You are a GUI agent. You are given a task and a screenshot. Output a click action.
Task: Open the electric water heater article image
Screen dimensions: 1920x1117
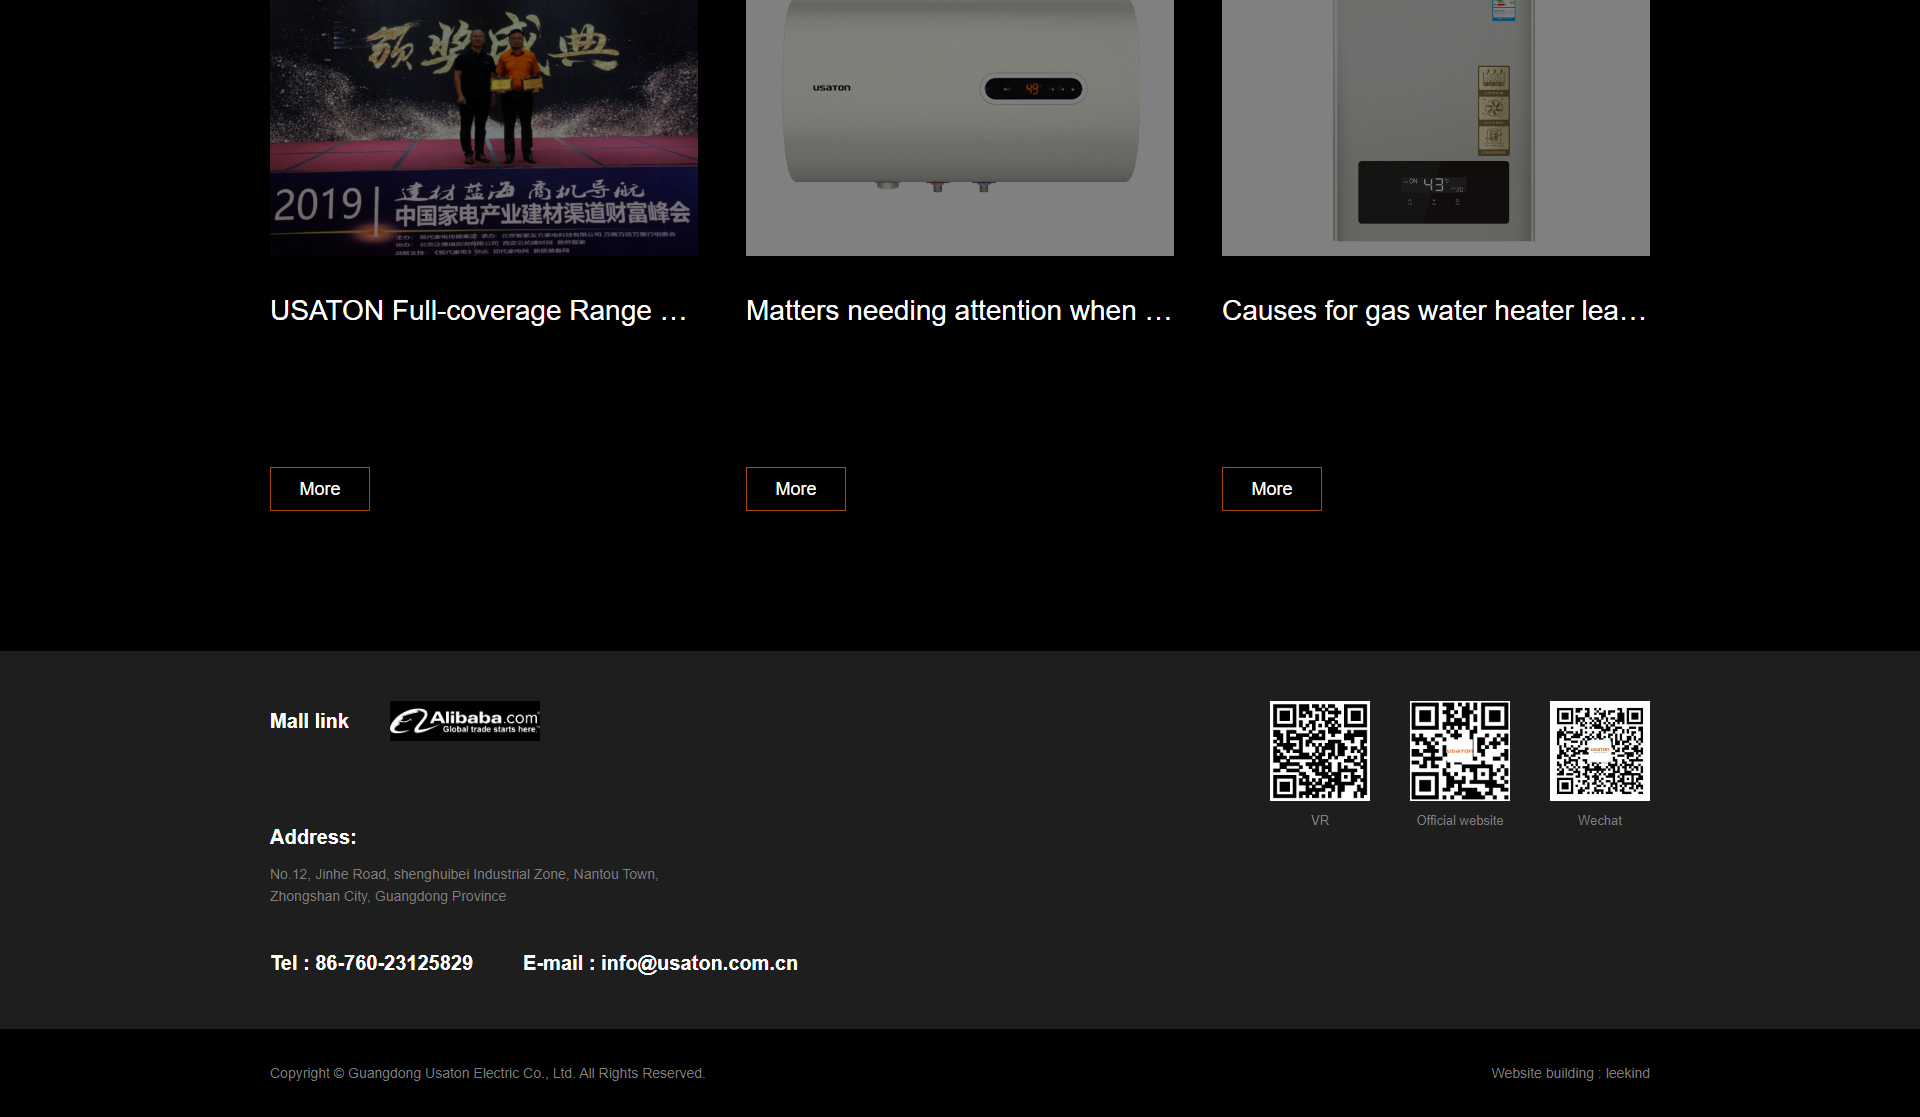959,127
